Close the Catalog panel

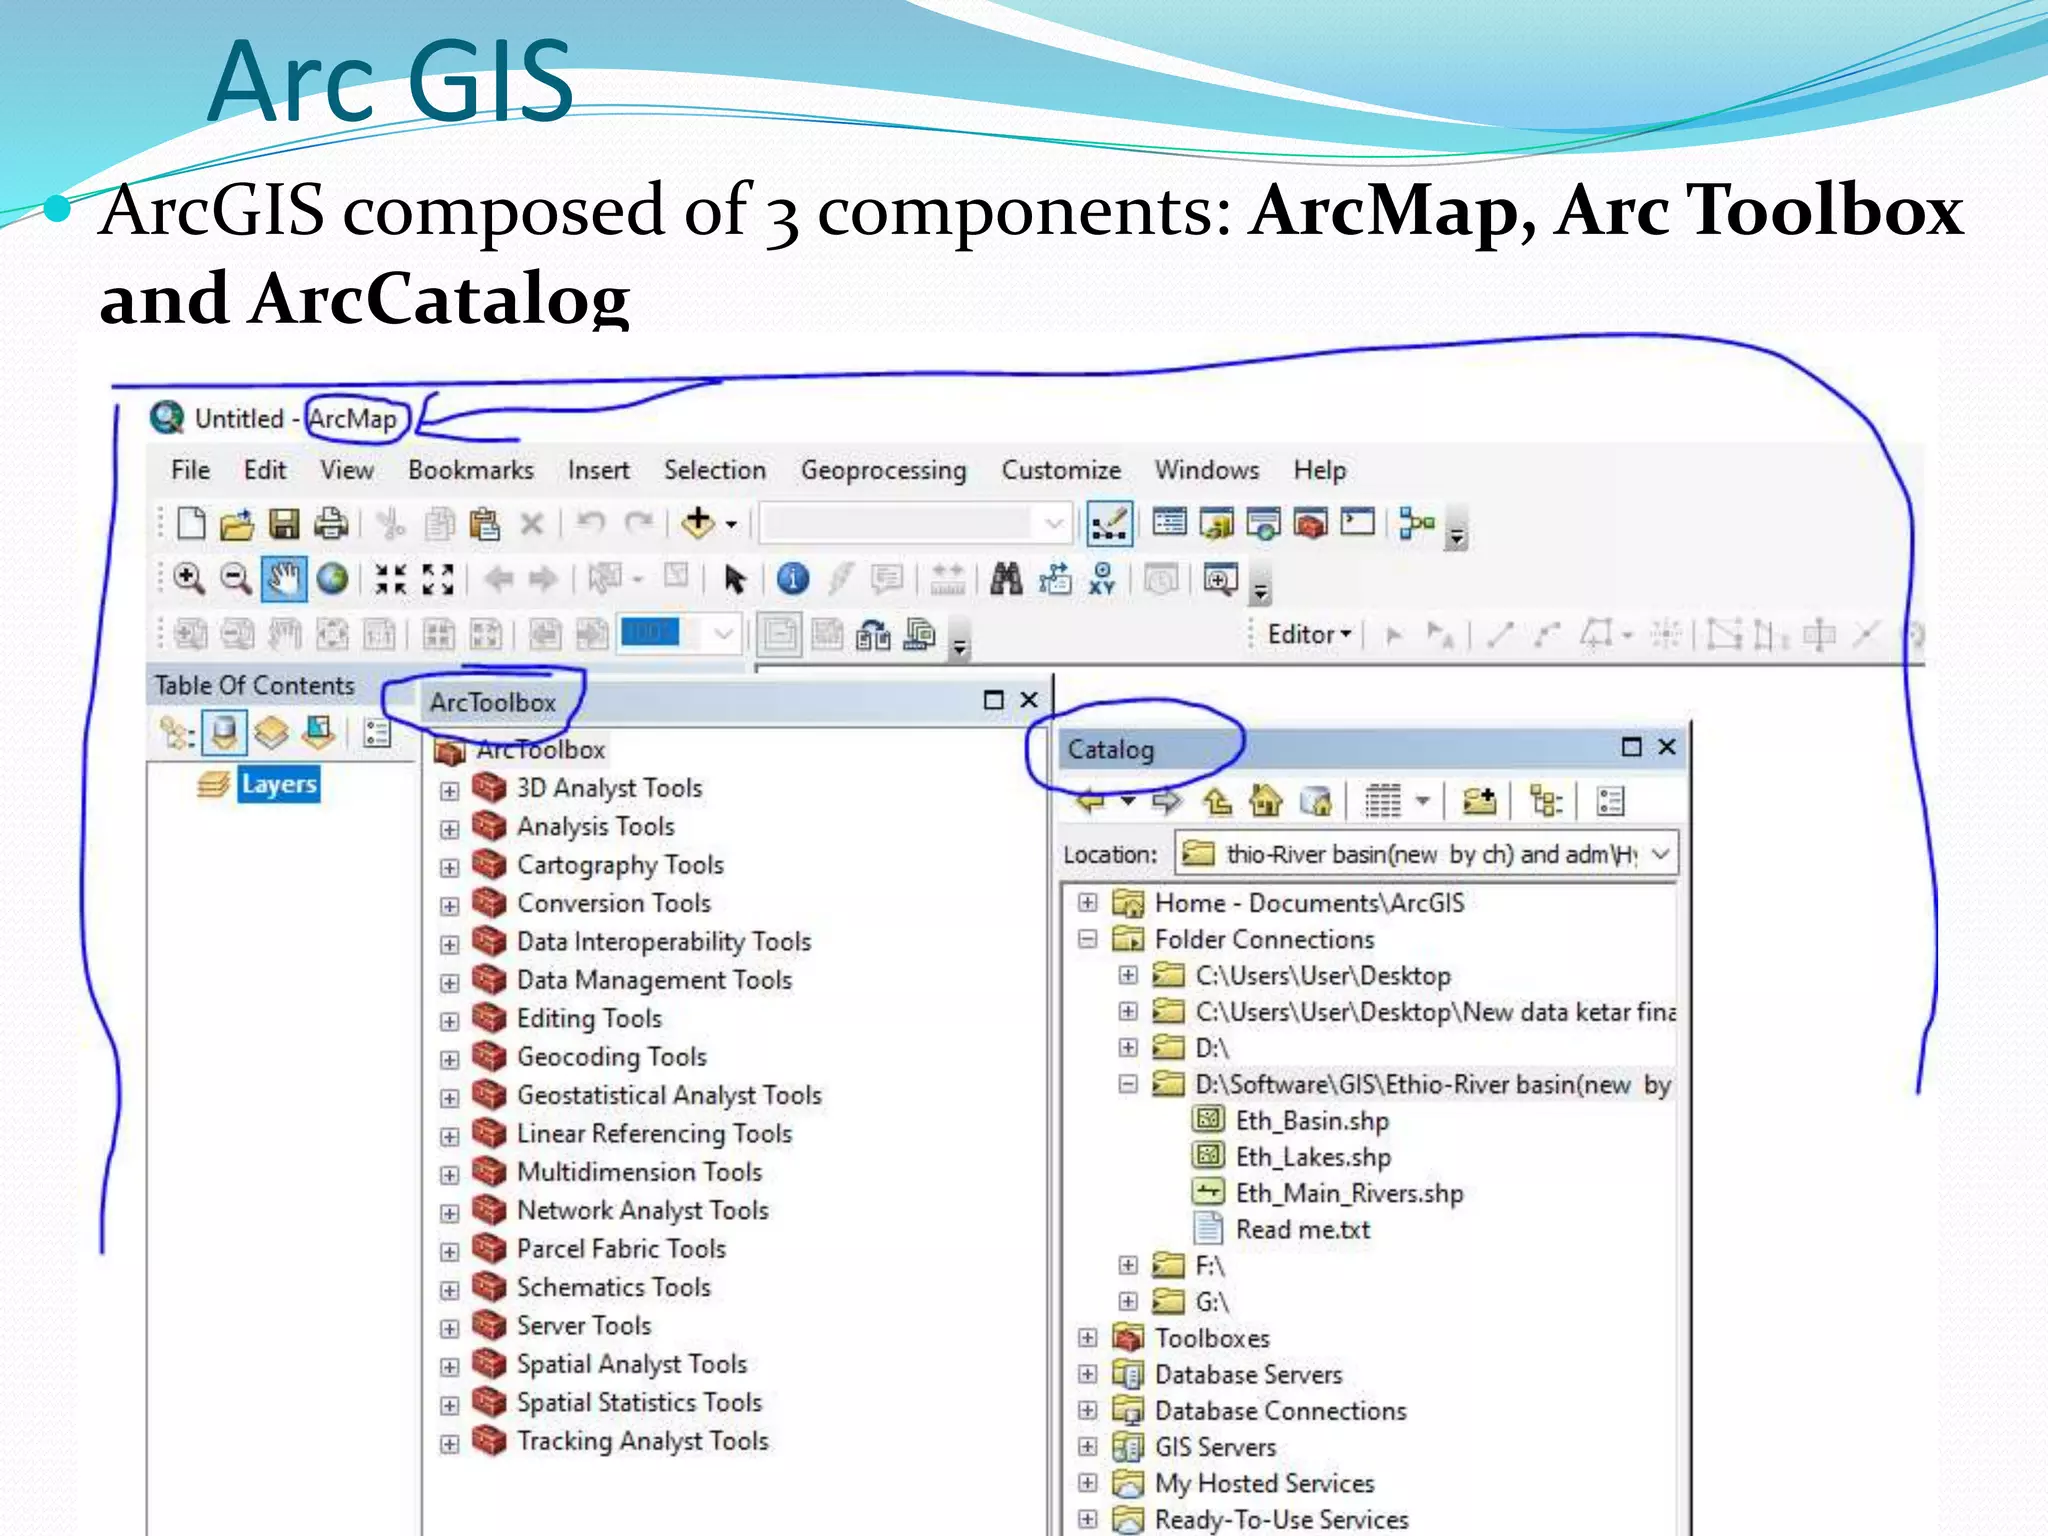tap(1667, 747)
